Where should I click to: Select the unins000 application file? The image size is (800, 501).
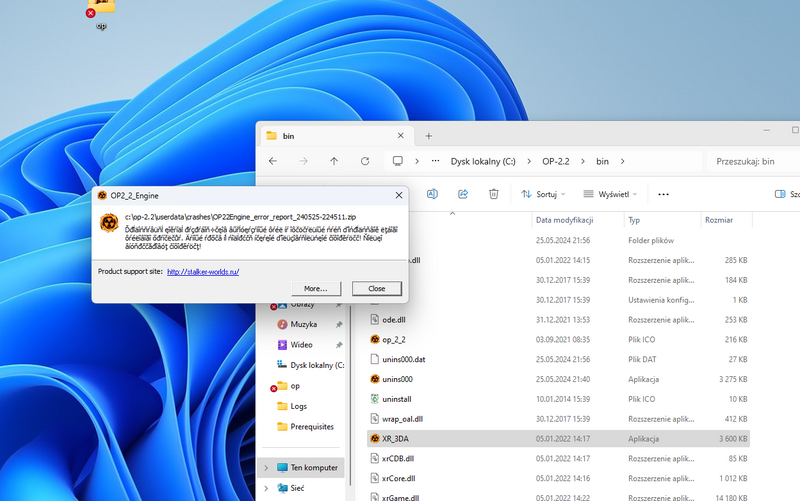397,379
